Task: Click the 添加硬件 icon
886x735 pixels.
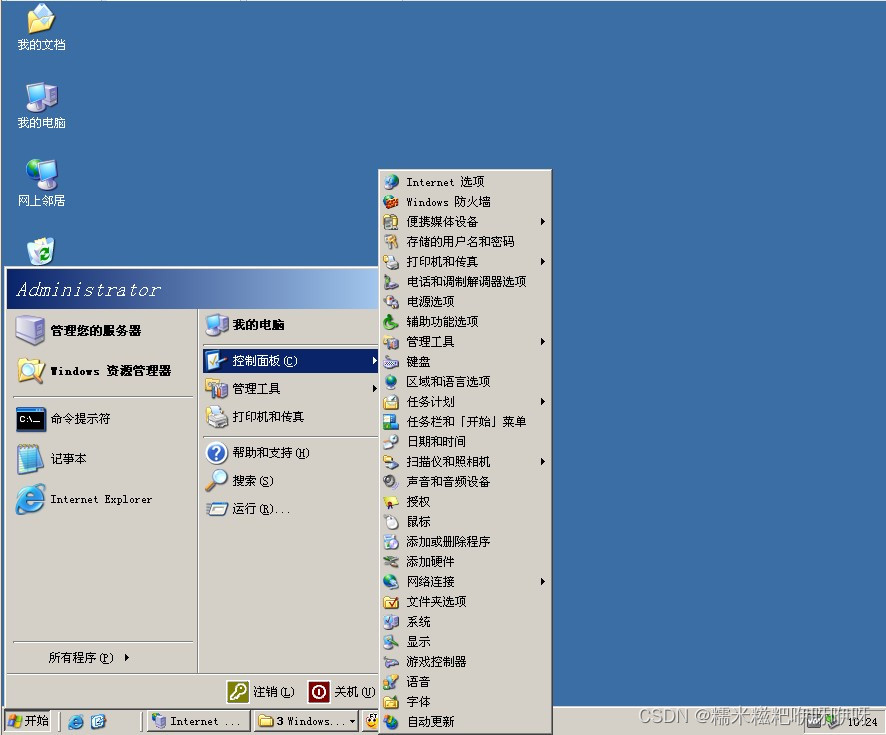Action: pos(391,562)
